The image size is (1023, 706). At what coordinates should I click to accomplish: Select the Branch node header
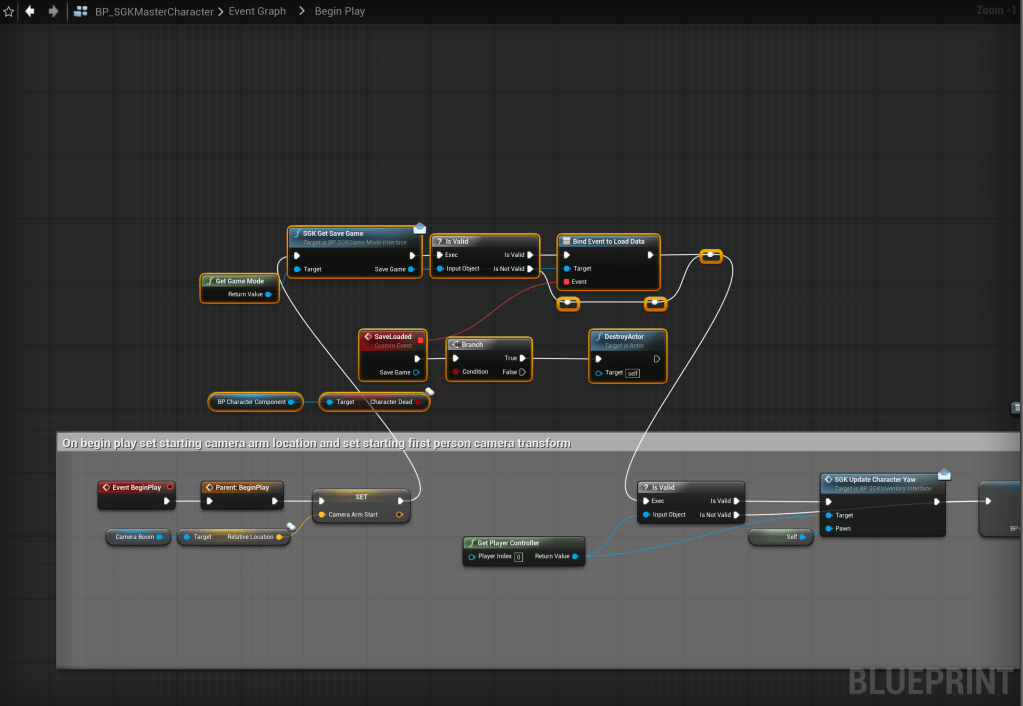(x=488, y=344)
